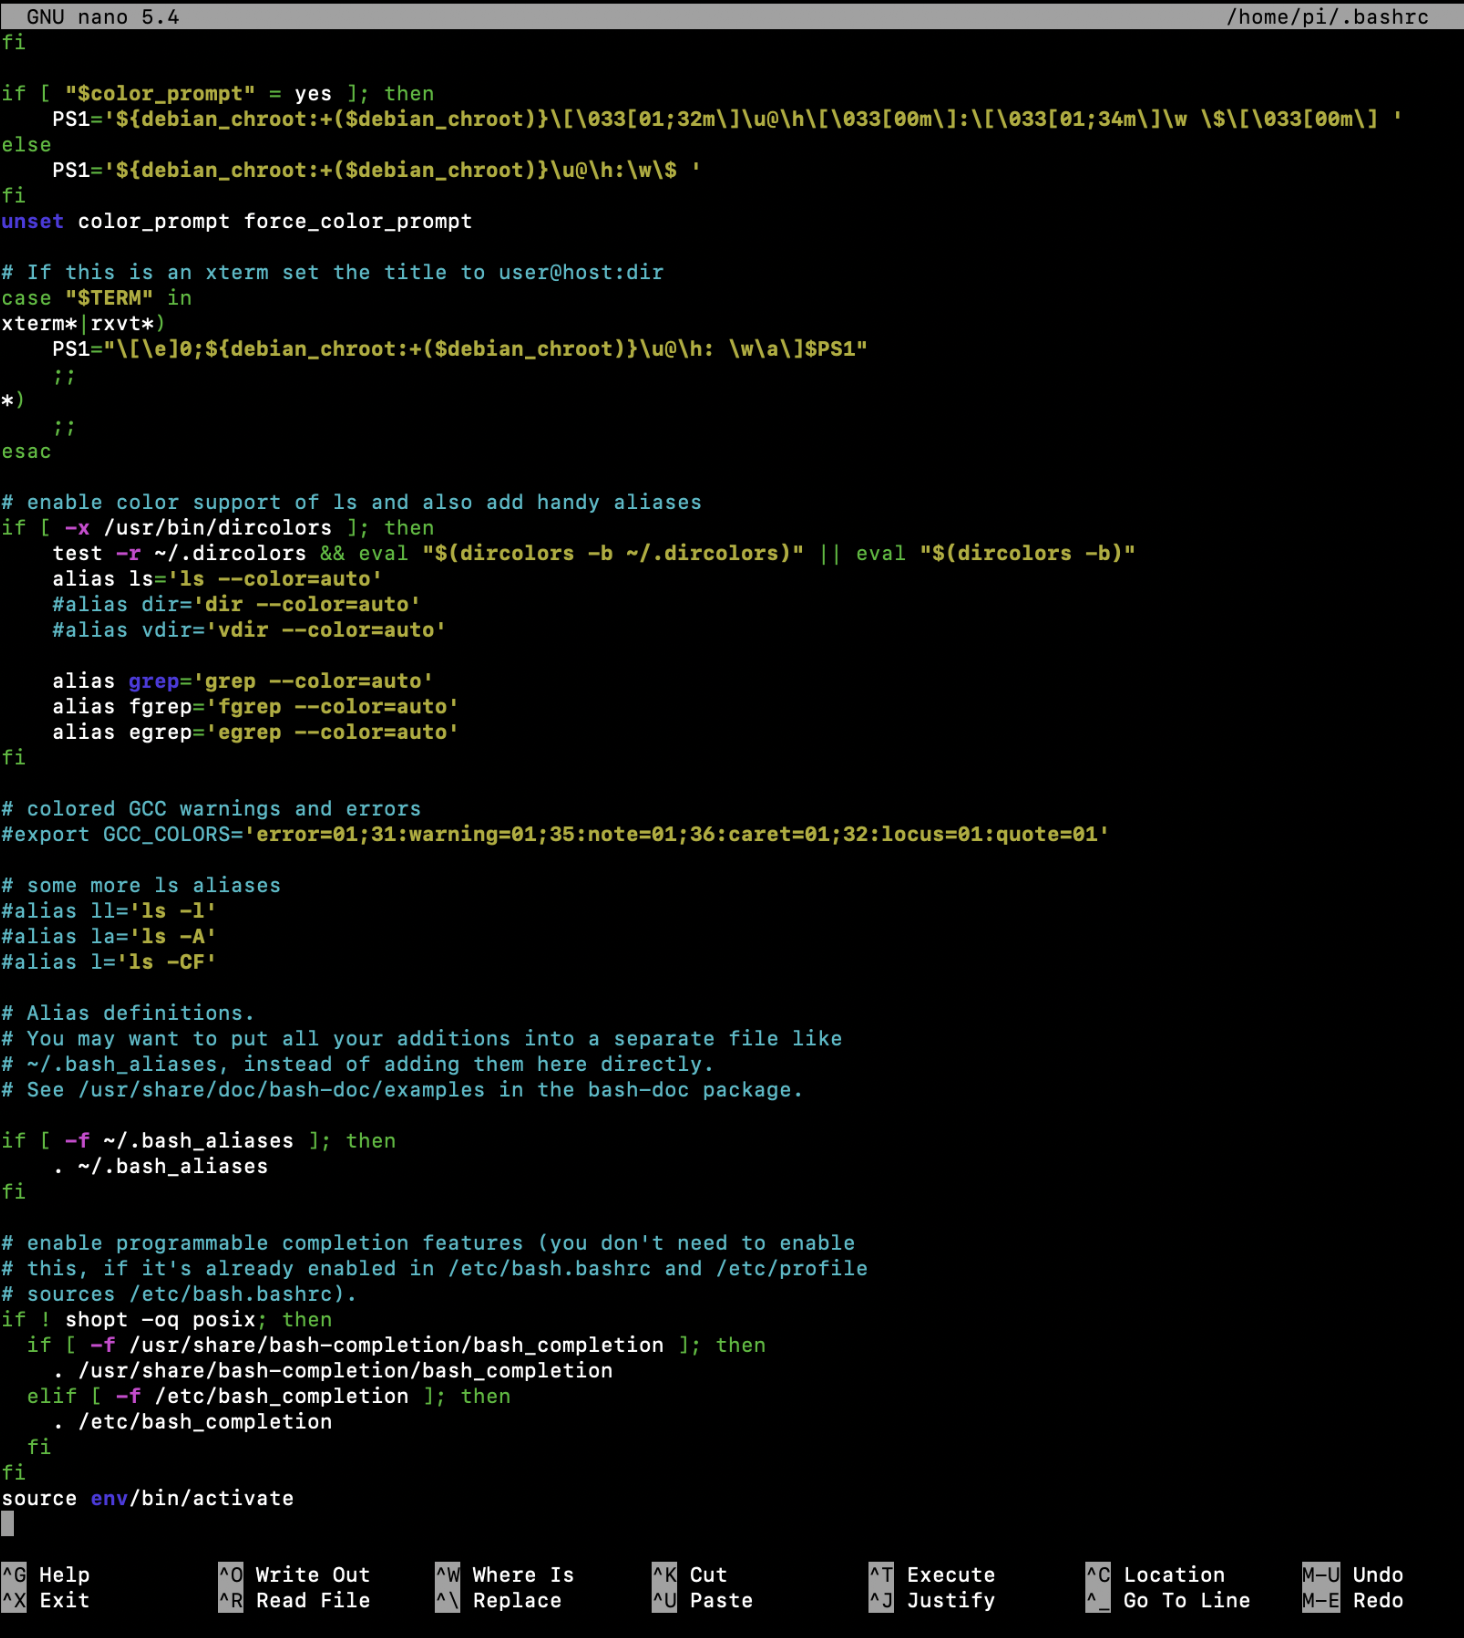Click the '. /etc/bash_completion' line
This screenshot has height=1638, width=1464.
pos(192,1421)
